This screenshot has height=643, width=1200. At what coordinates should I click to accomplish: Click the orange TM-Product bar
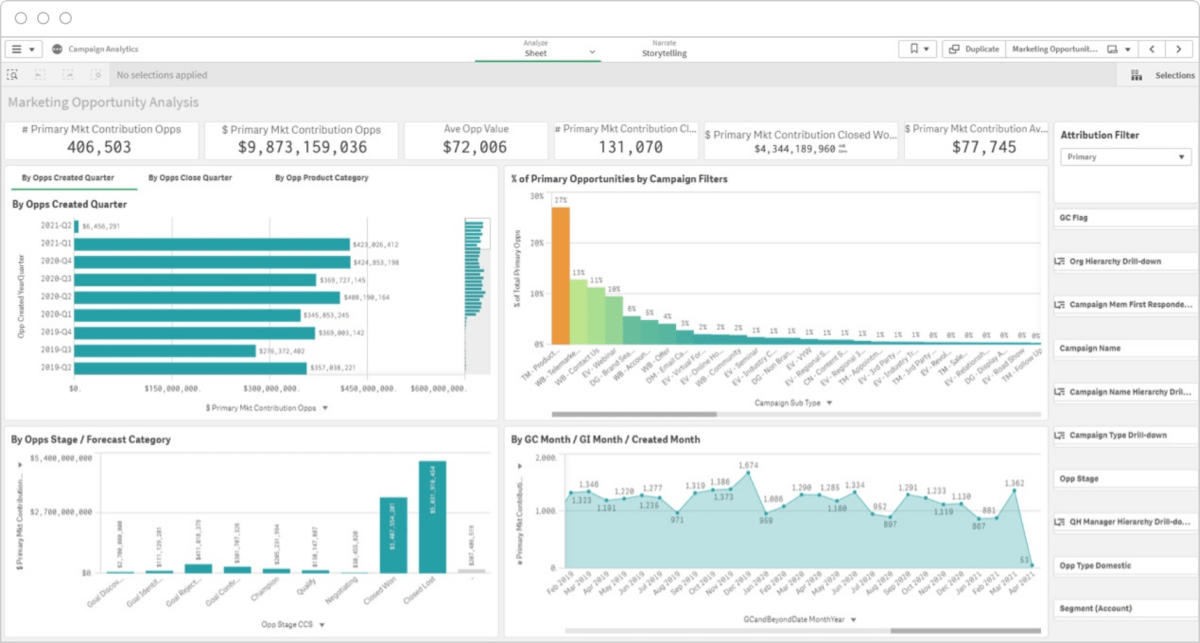[560, 275]
